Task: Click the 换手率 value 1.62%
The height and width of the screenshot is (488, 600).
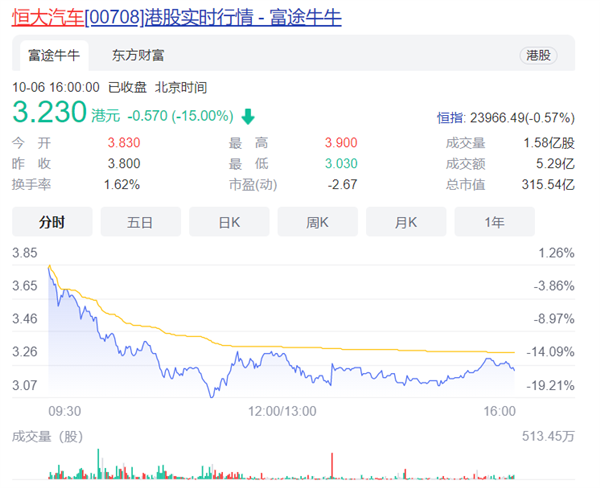Action: coord(122,184)
